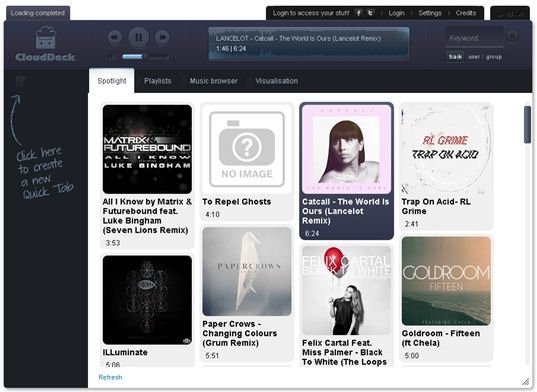This screenshot has height=392, width=537.
Task: Open the Music browser tab
Action: point(214,81)
